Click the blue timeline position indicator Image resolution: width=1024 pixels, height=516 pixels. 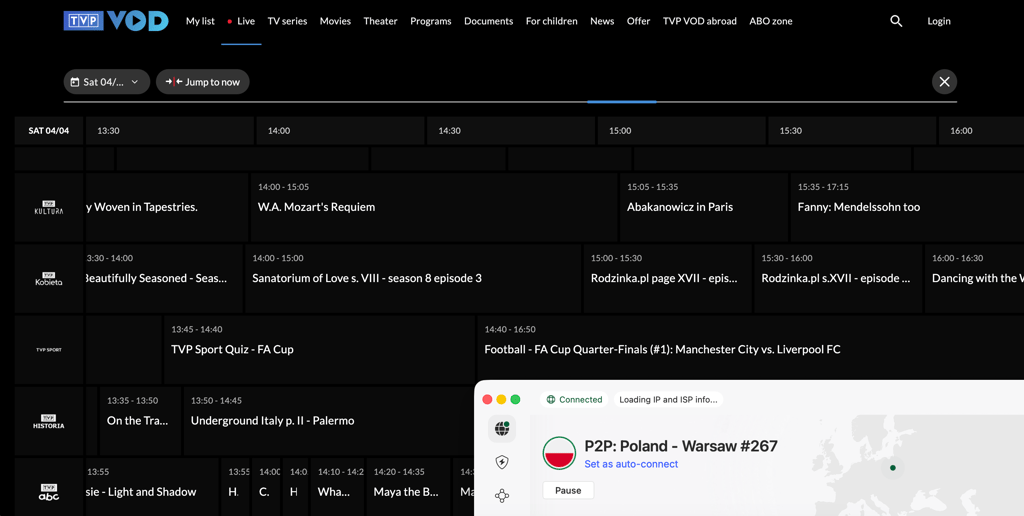pos(622,102)
